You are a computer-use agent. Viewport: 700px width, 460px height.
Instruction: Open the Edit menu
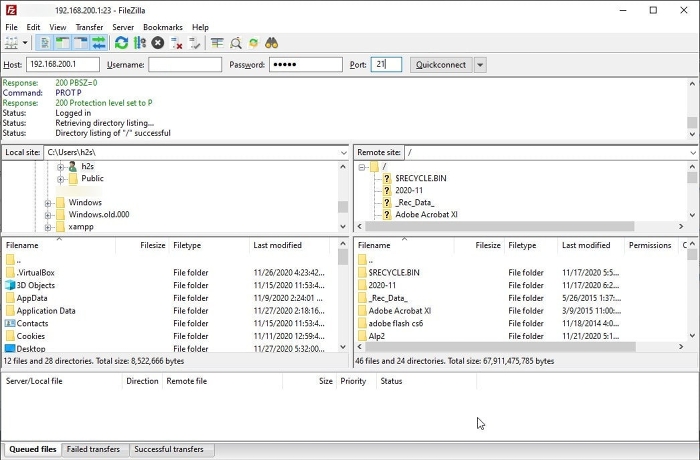tap(33, 27)
